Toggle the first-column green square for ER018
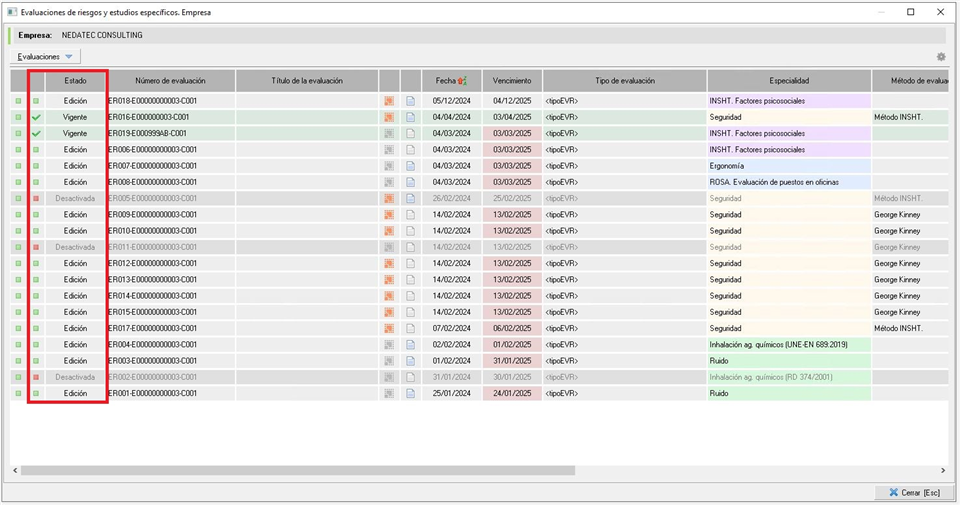This screenshot has width=960, height=505. 18,101
